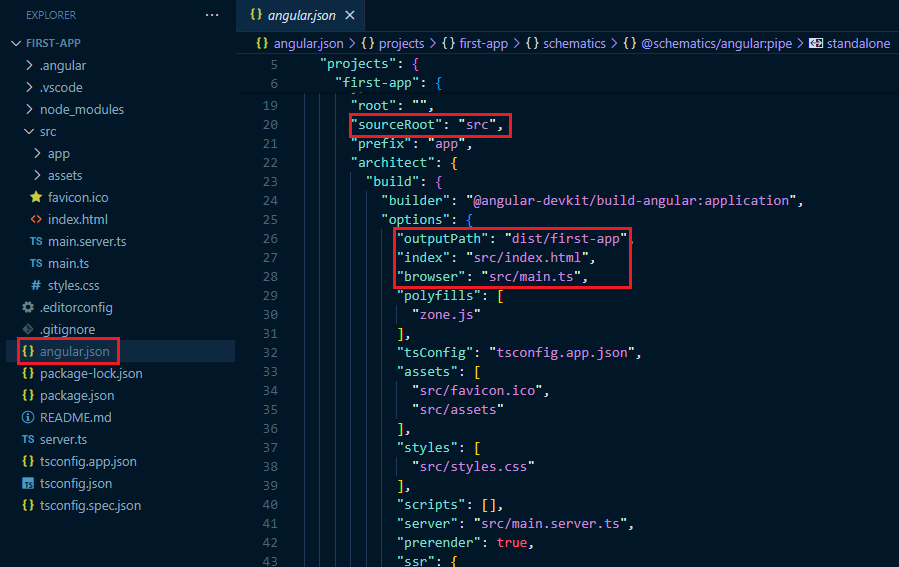Image resolution: width=899 pixels, height=567 pixels.
Task: Open index.html file icon
Action: (x=36, y=219)
